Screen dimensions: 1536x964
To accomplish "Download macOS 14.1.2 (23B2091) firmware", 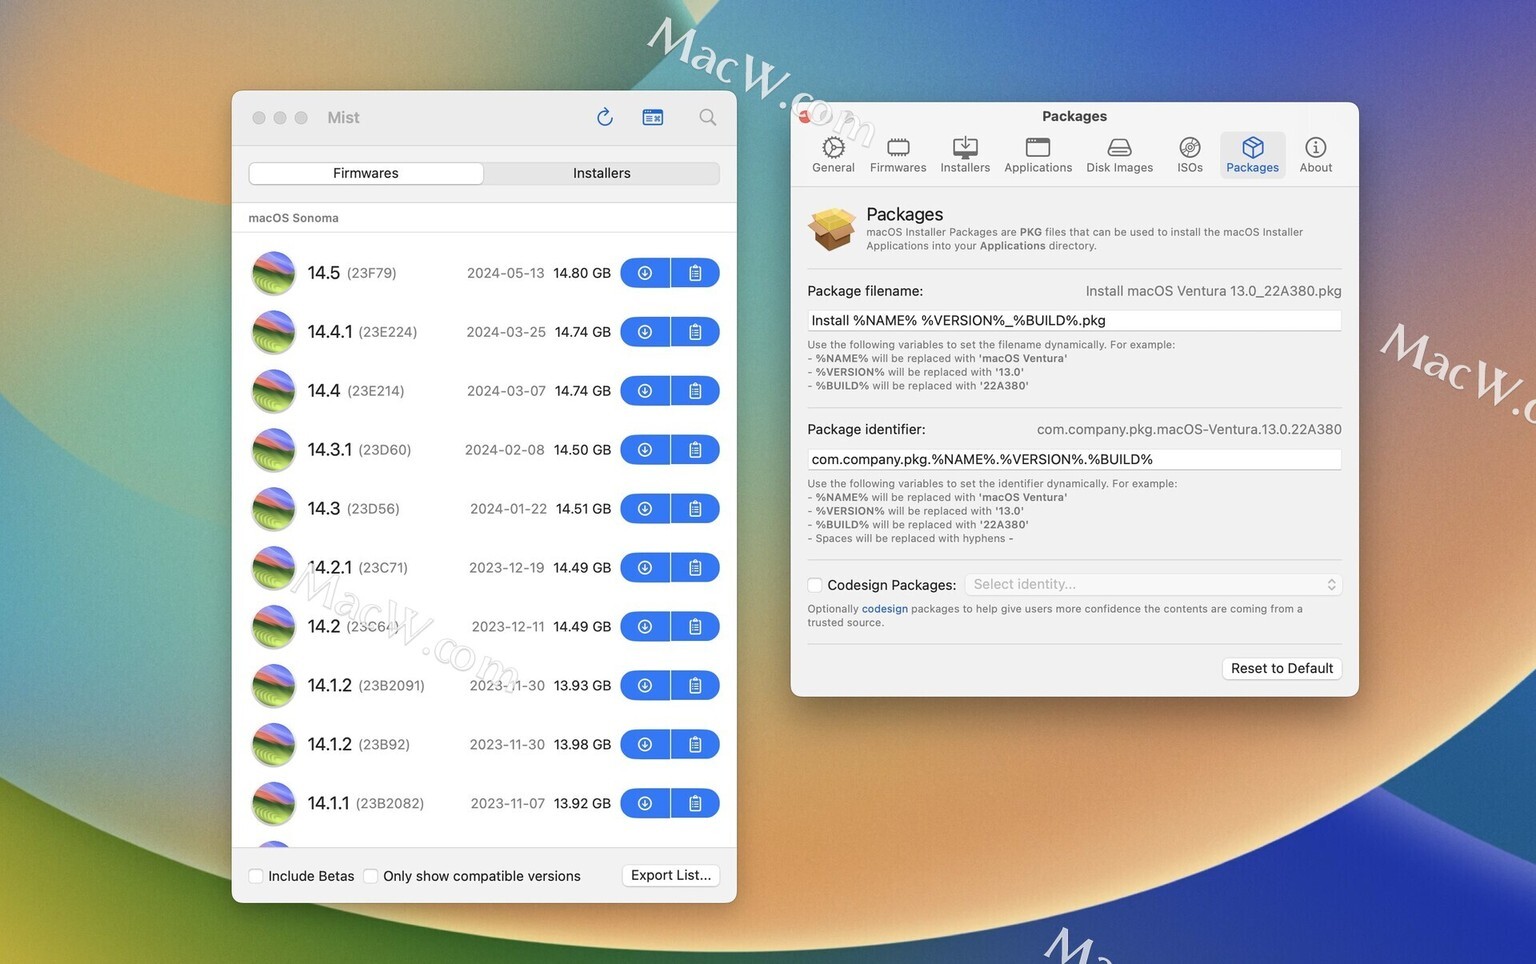I will [x=645, y=686].
